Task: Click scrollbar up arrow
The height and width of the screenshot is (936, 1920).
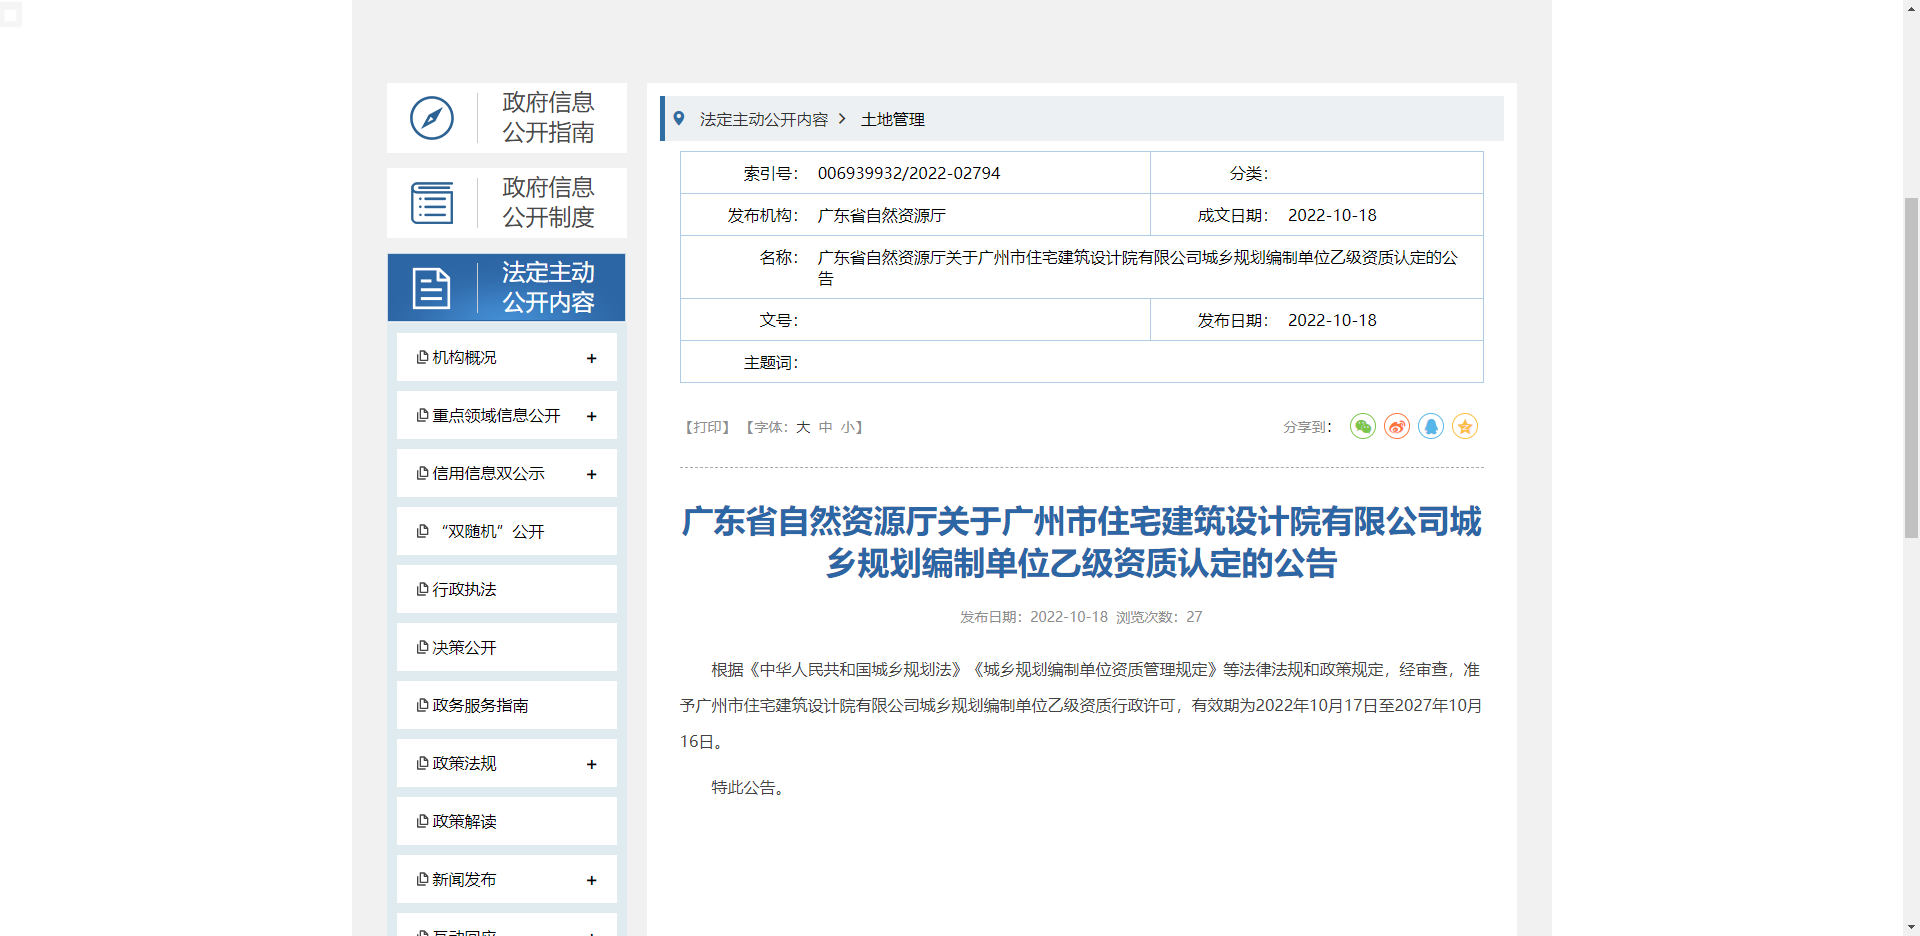Action: click(x=1911, y=8)
